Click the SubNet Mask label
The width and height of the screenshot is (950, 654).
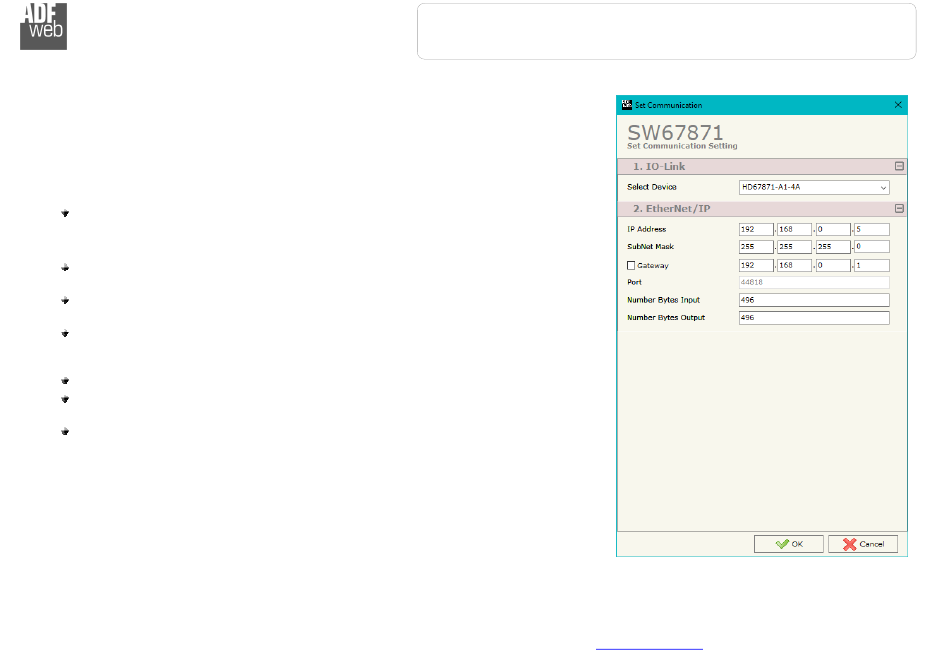[x=650, y=247]
